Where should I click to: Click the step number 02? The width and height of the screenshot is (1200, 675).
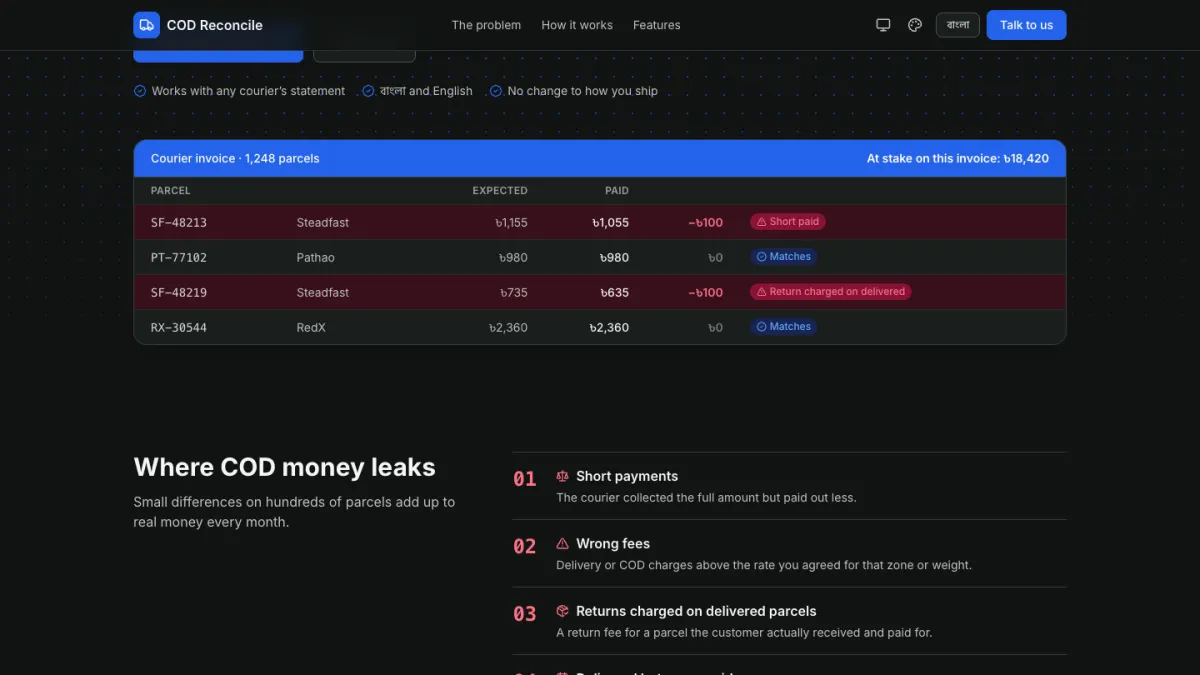525,547
